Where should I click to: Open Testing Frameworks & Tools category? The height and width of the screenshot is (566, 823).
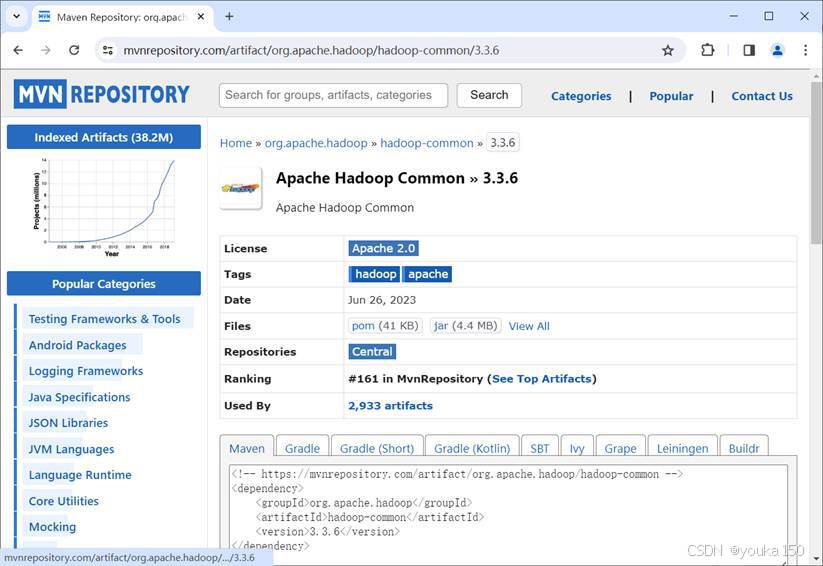coord(104,319)
